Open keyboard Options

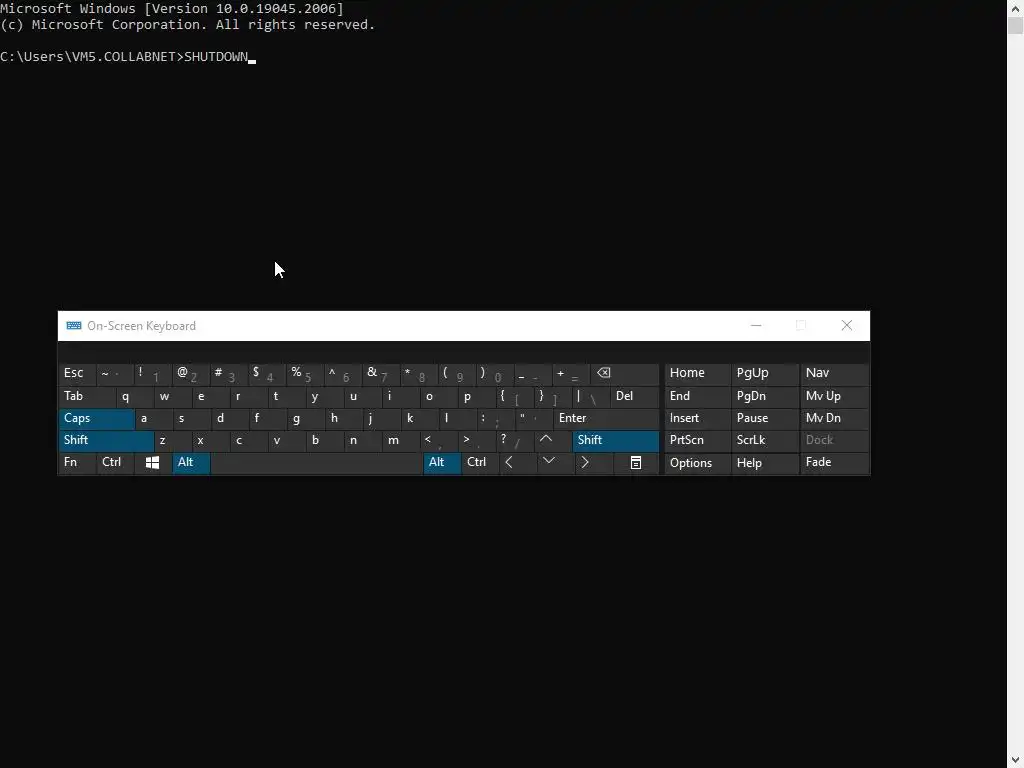(x=697, y=463)
